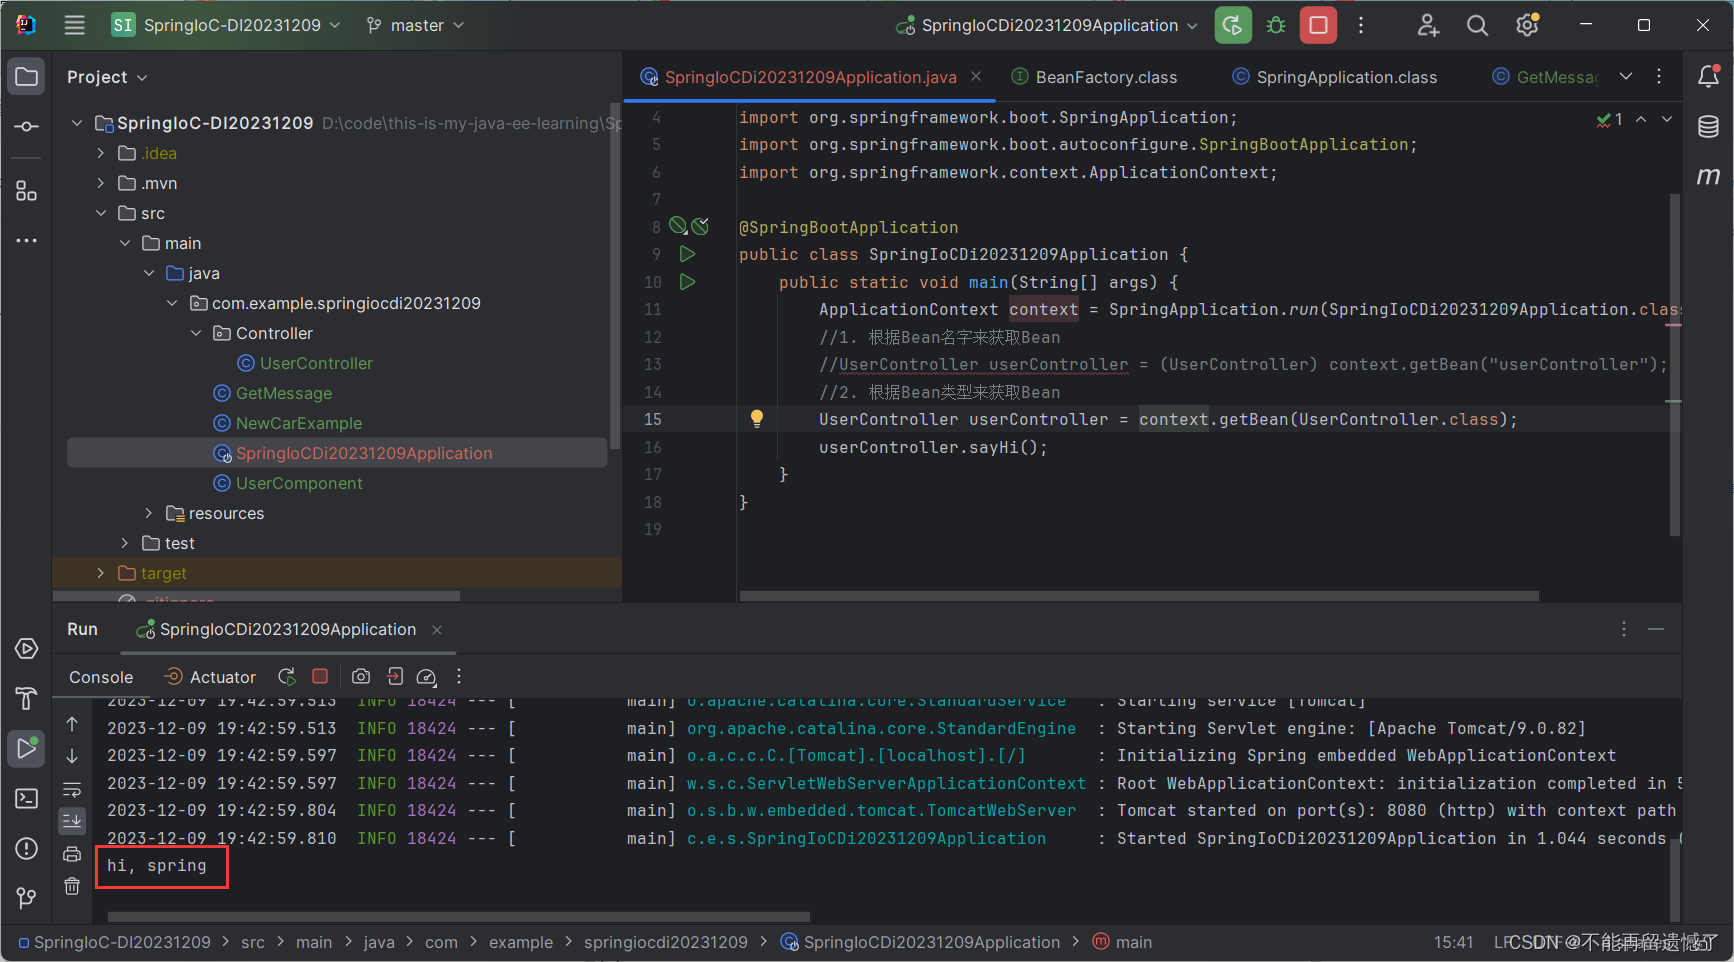Open Structure tool window icon
This screenshot has width=1734, height=962.
pyautogui.click(x=26, y=191)
